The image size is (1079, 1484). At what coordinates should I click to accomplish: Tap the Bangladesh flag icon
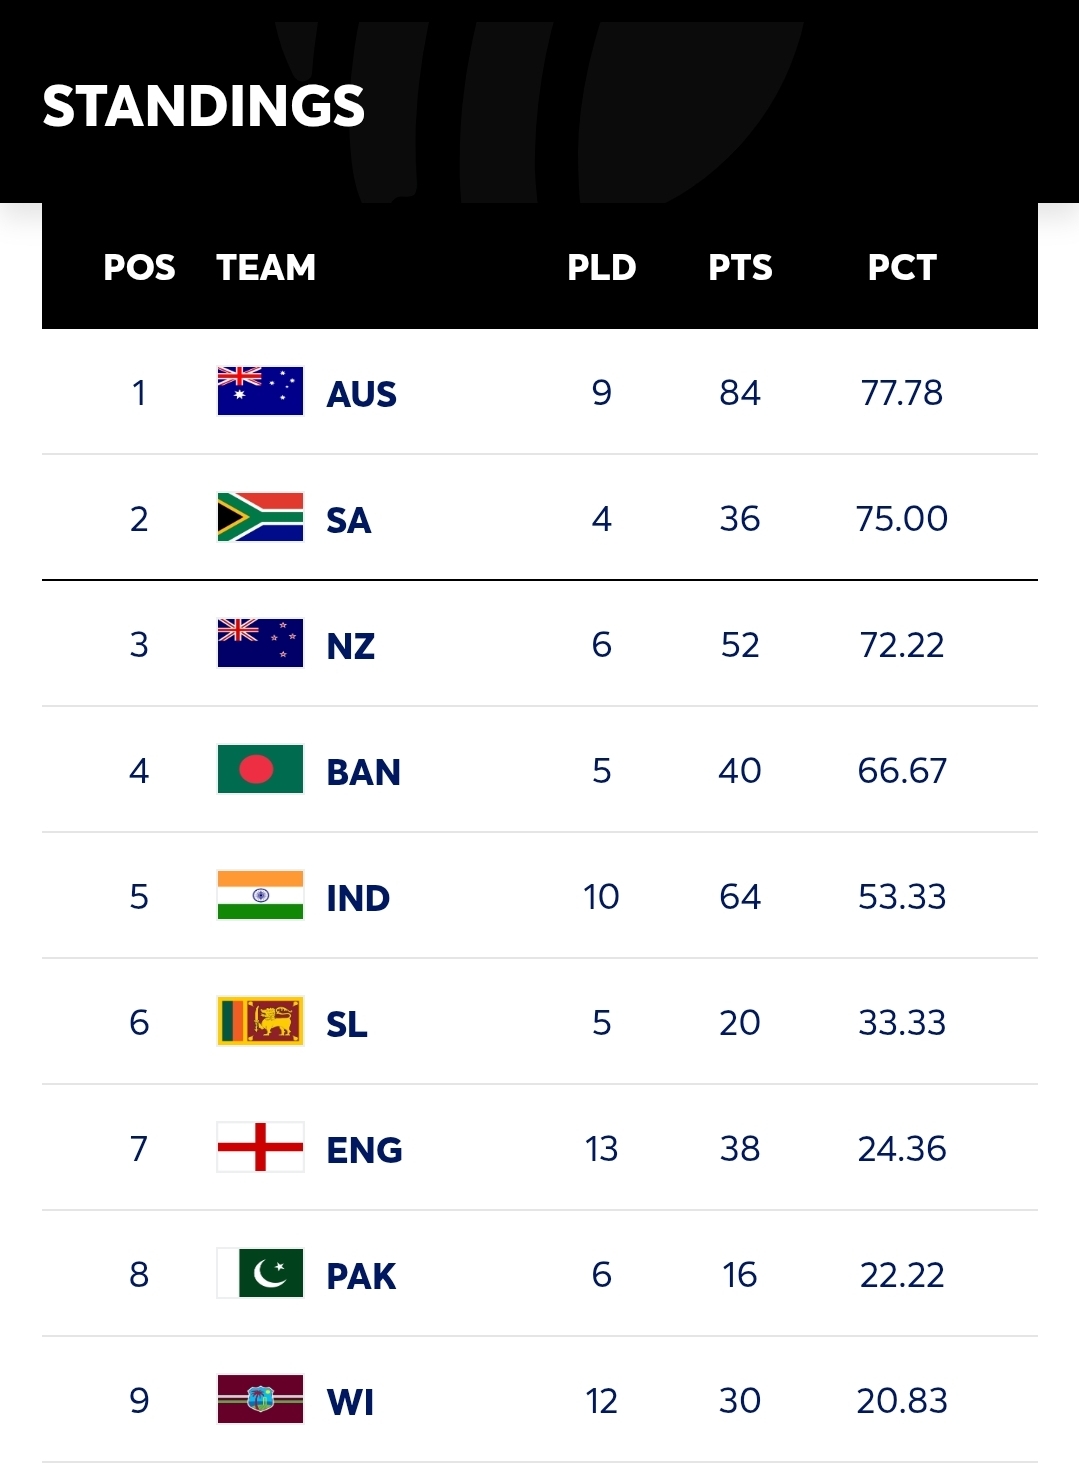tap(260, 769)
